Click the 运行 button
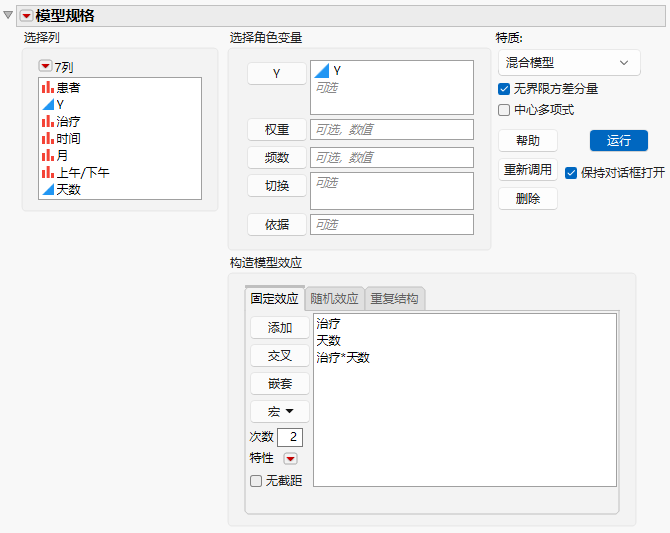 click(x=619, y=141)
